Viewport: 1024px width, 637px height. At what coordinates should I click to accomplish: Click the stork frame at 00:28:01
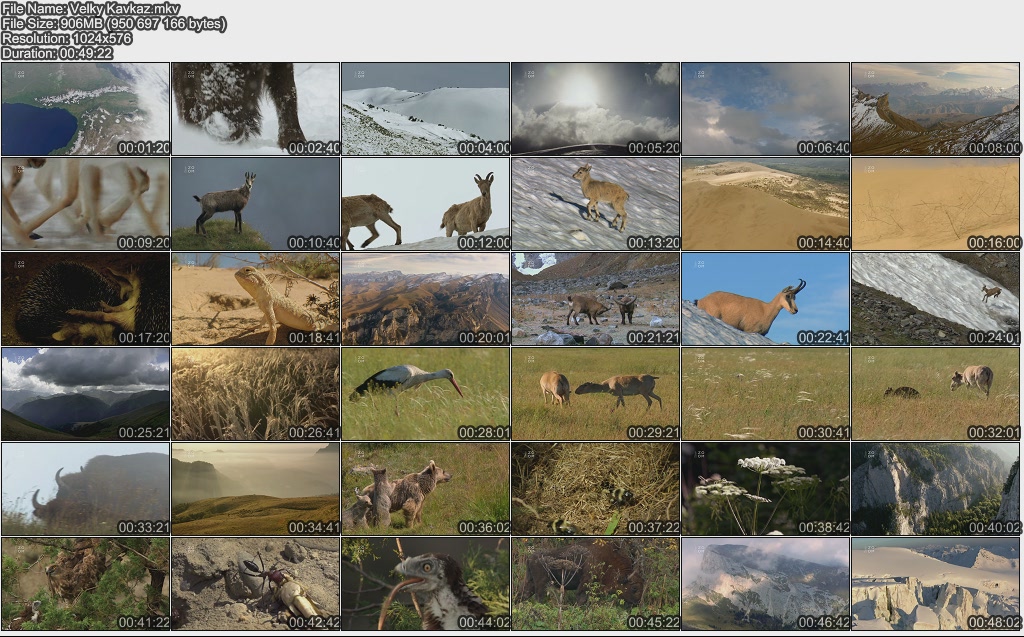(426, 394)
